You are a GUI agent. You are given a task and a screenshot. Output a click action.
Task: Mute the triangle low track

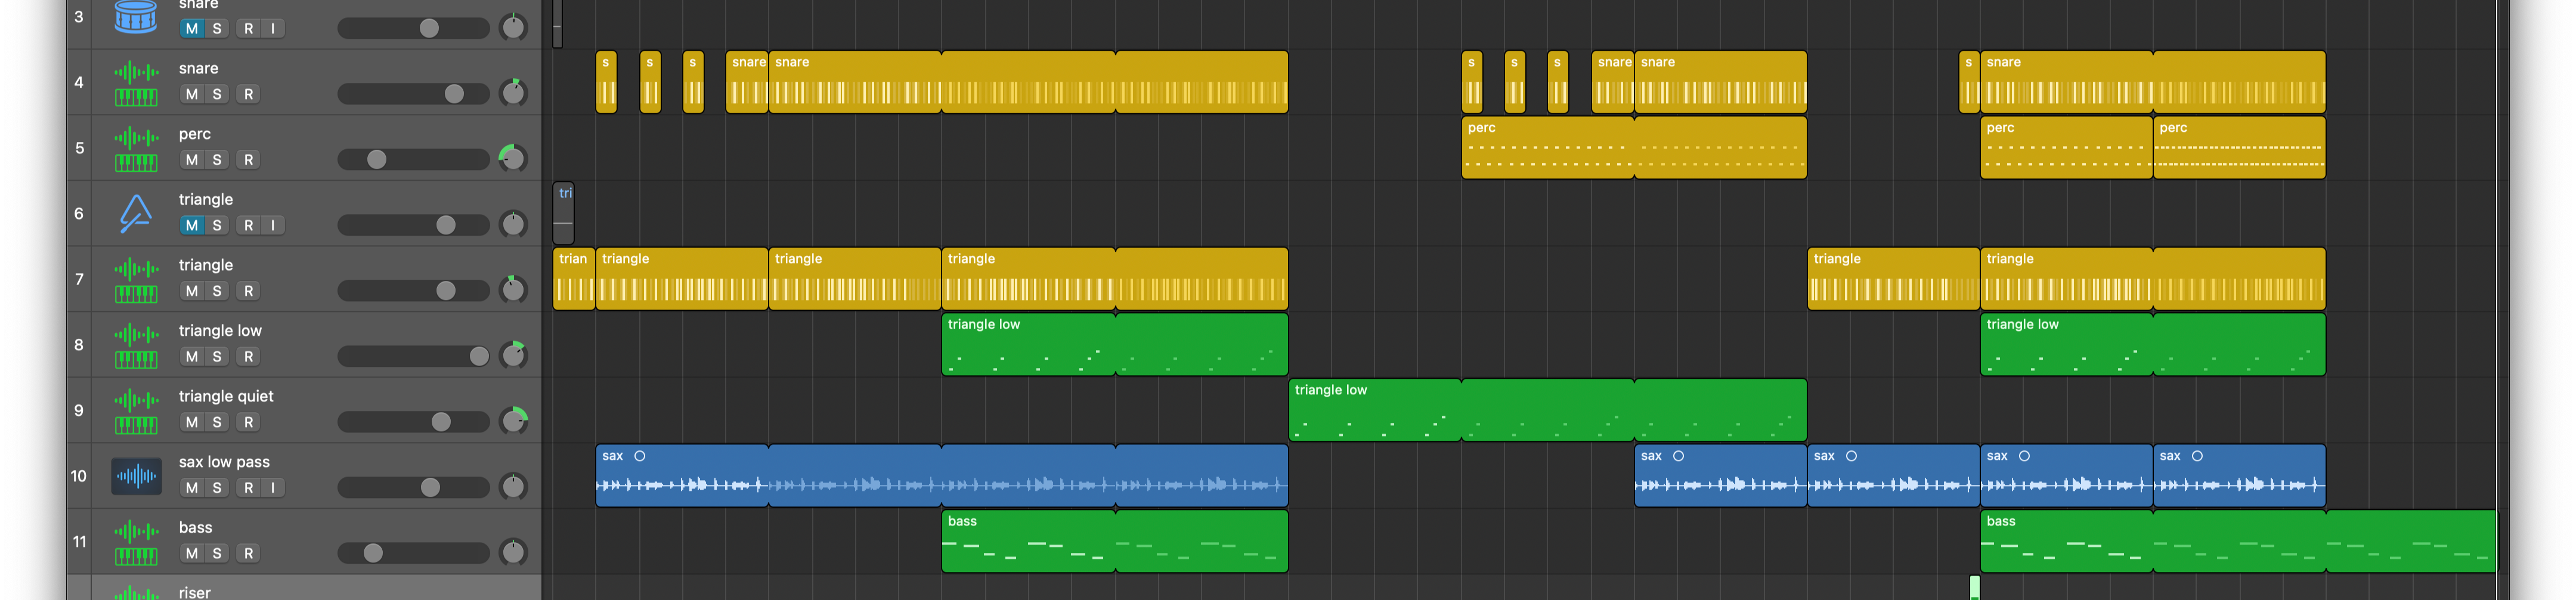coord(192,357)
